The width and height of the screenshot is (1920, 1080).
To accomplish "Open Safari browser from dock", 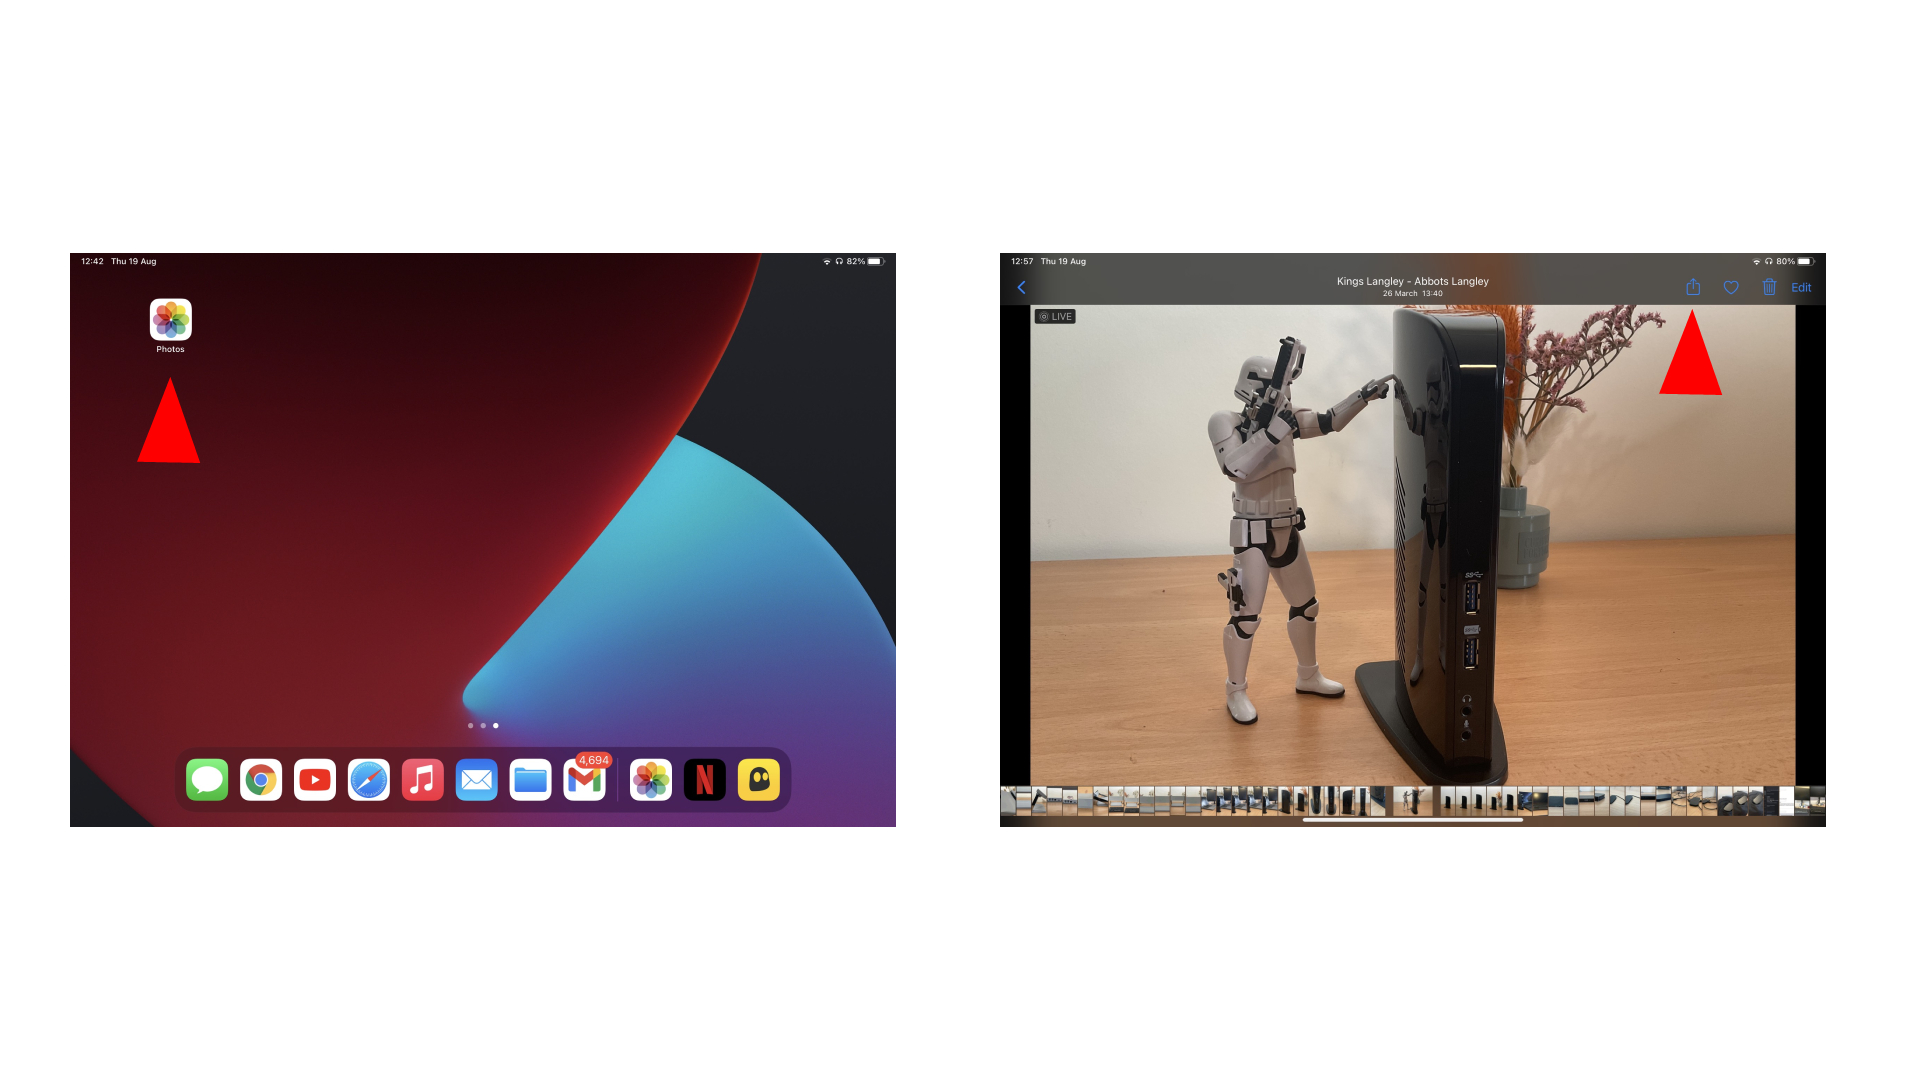I will [x=371, y=779].
